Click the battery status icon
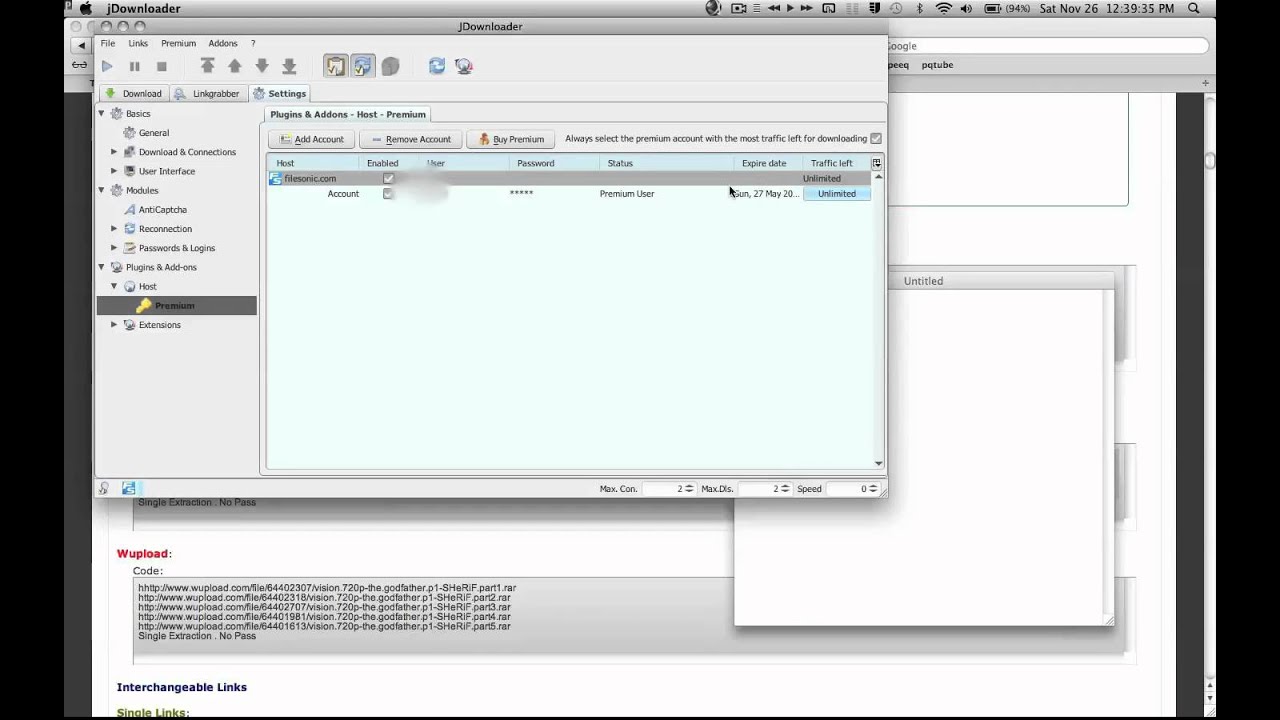 tap(993, 8)
